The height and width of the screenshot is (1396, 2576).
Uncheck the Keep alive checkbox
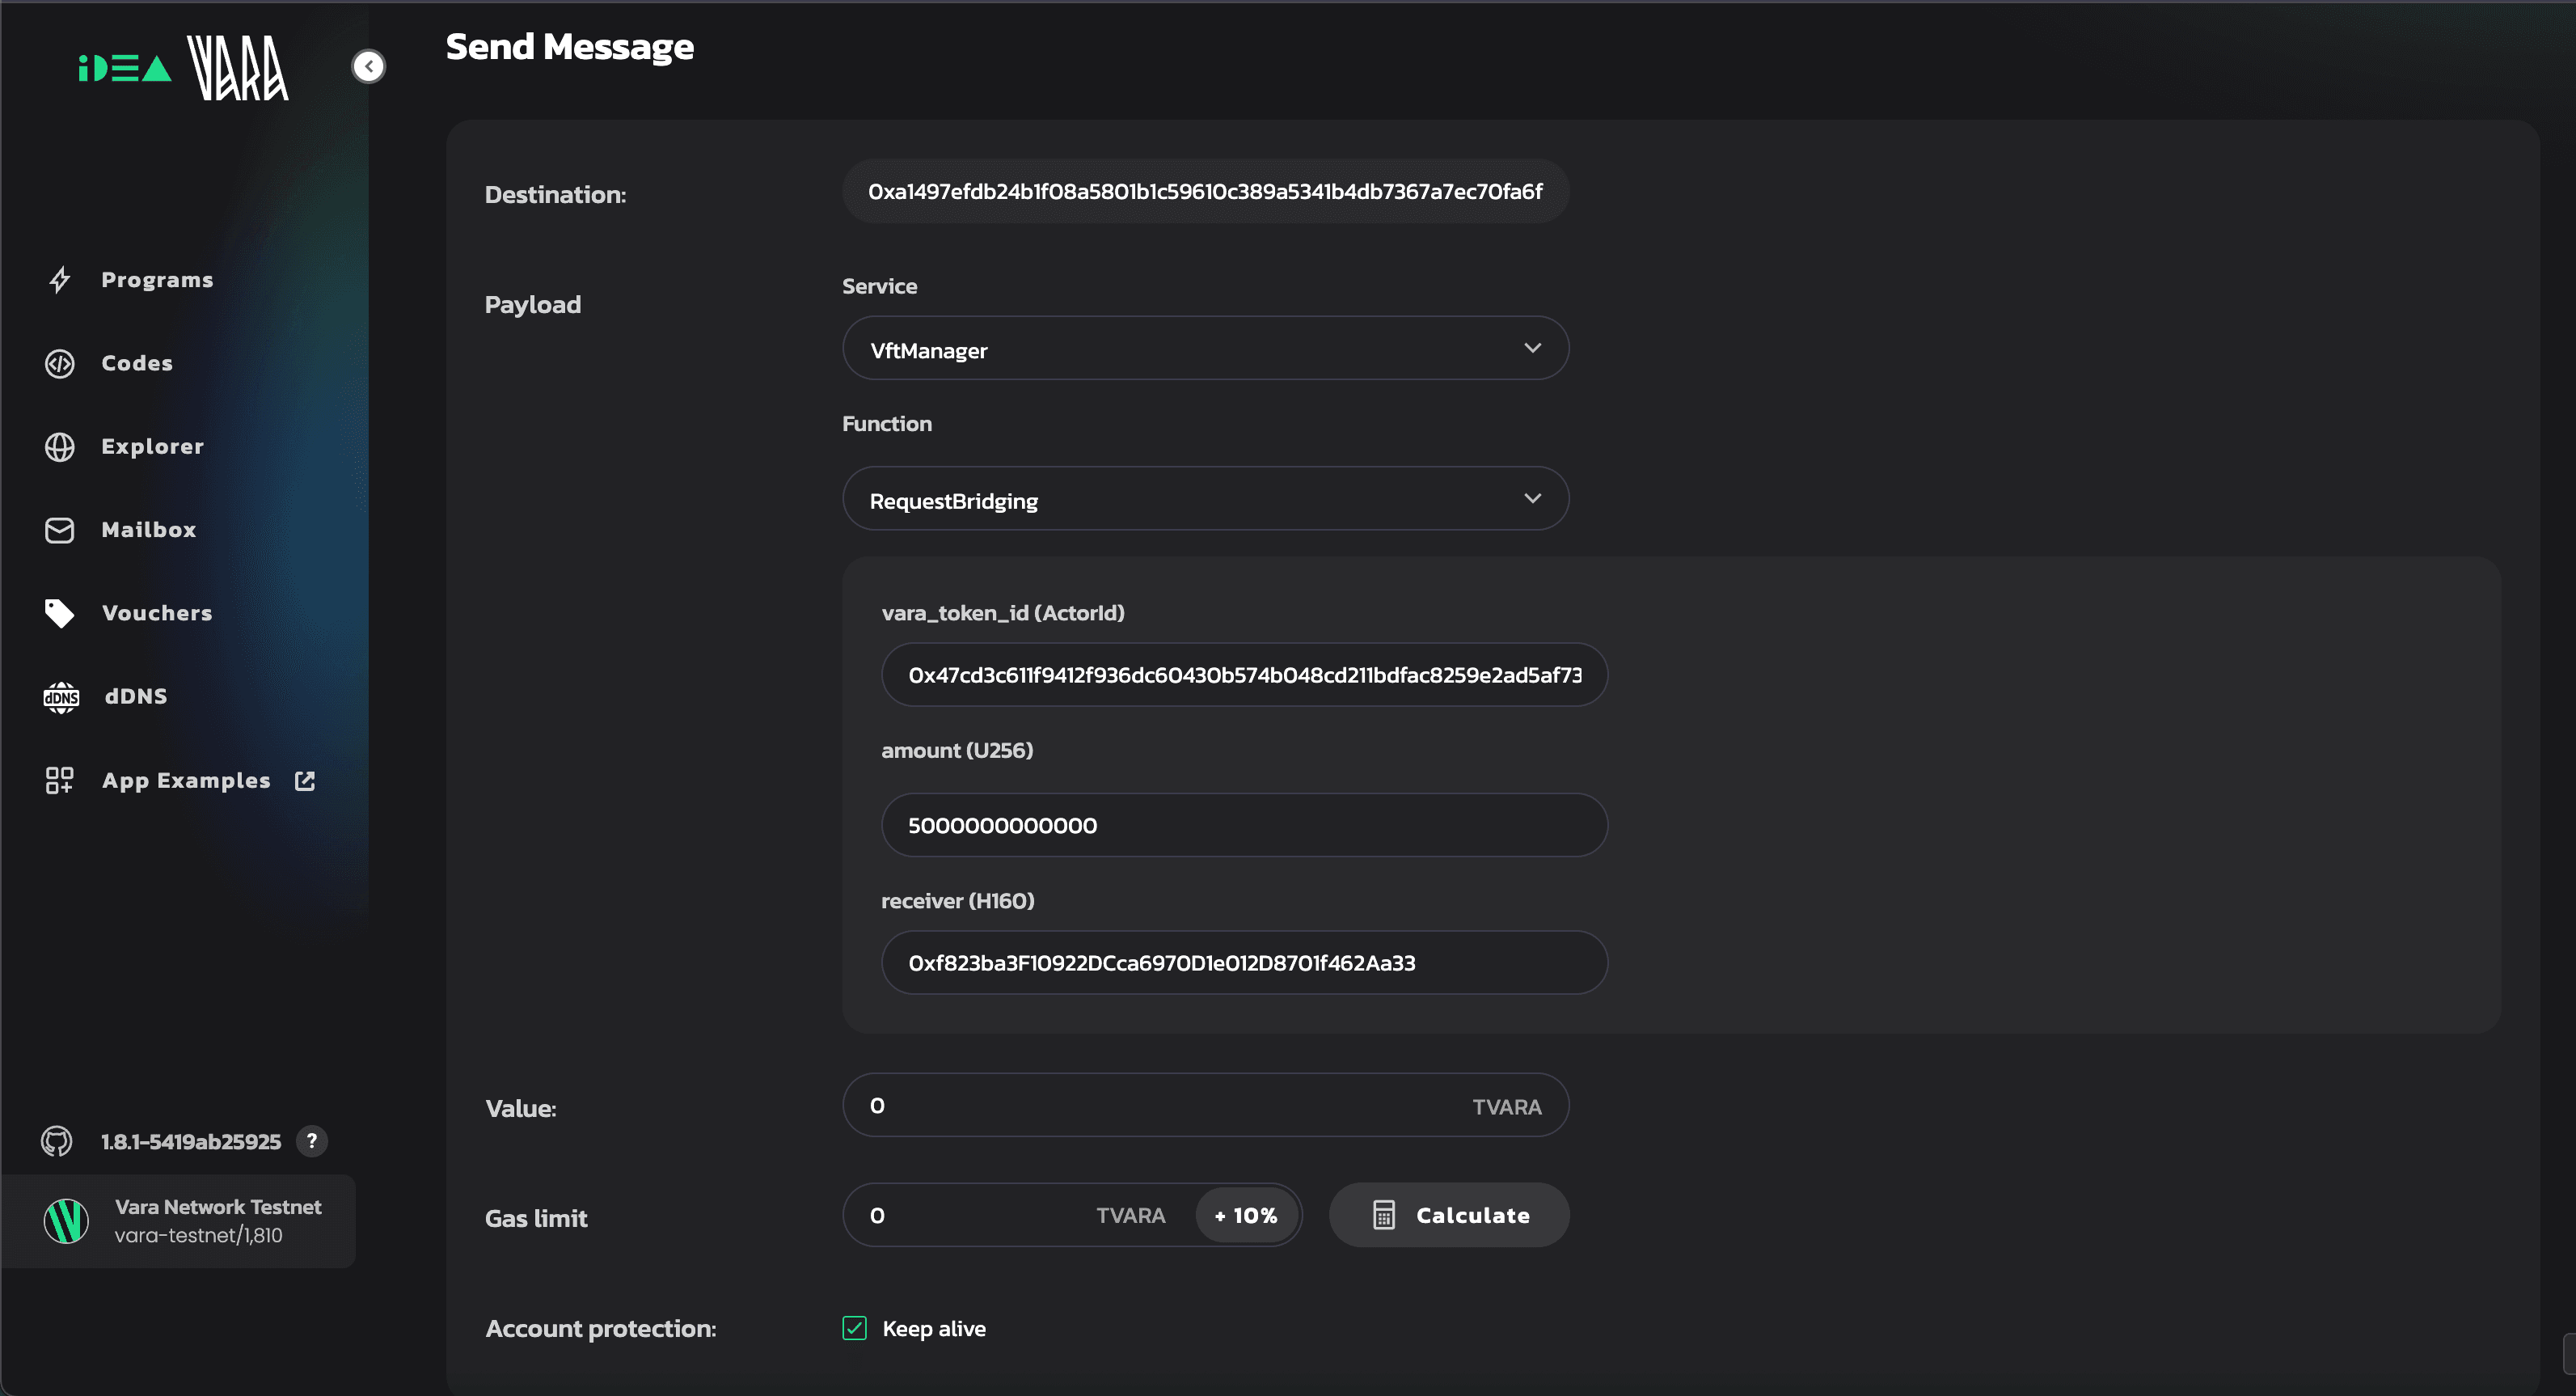tap(854, 1328)
